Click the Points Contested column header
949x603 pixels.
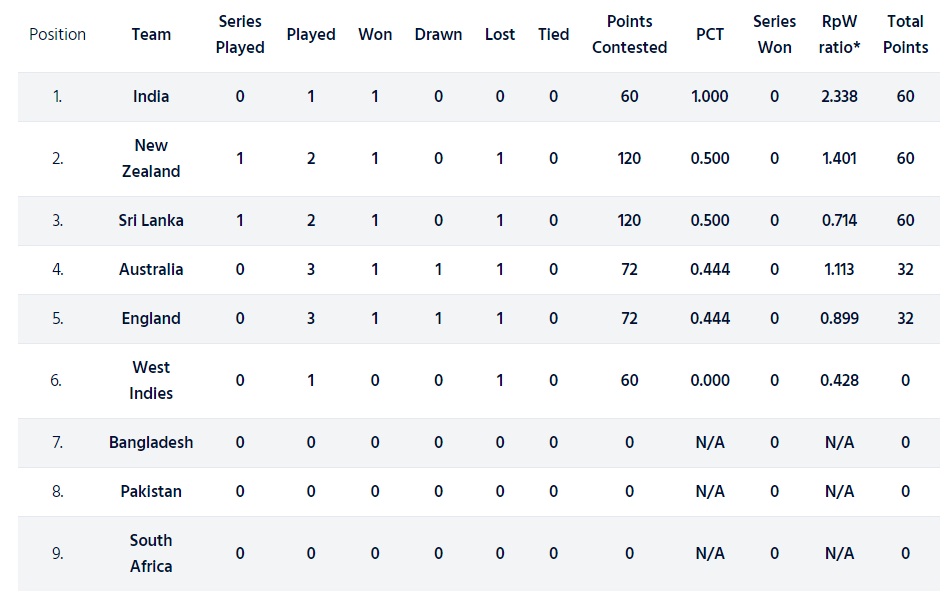629,35
